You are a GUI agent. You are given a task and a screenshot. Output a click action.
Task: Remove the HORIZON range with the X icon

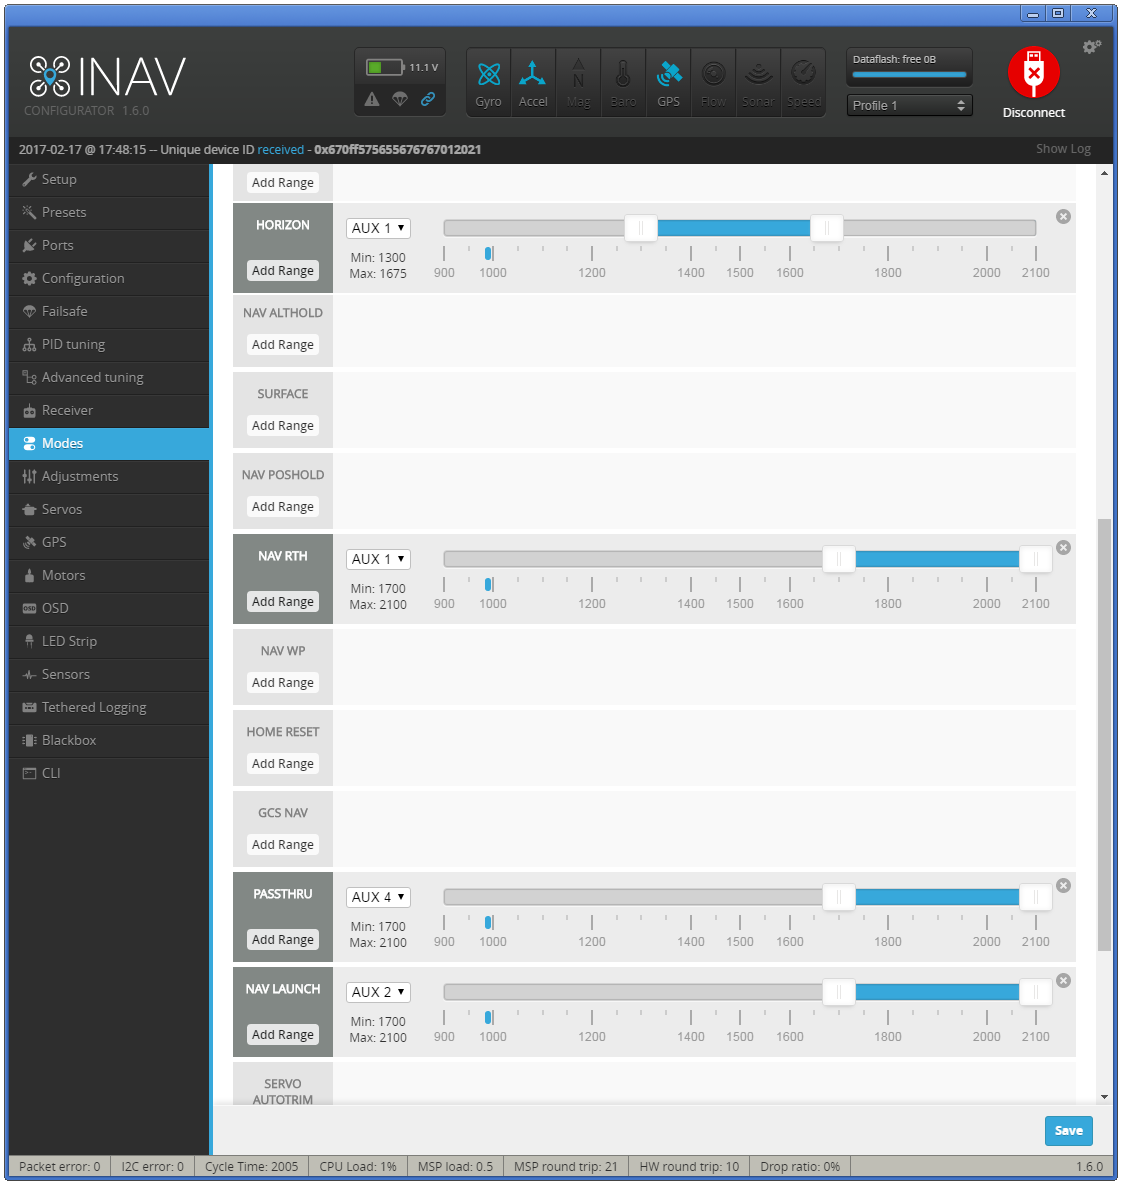coord(1063,217)
